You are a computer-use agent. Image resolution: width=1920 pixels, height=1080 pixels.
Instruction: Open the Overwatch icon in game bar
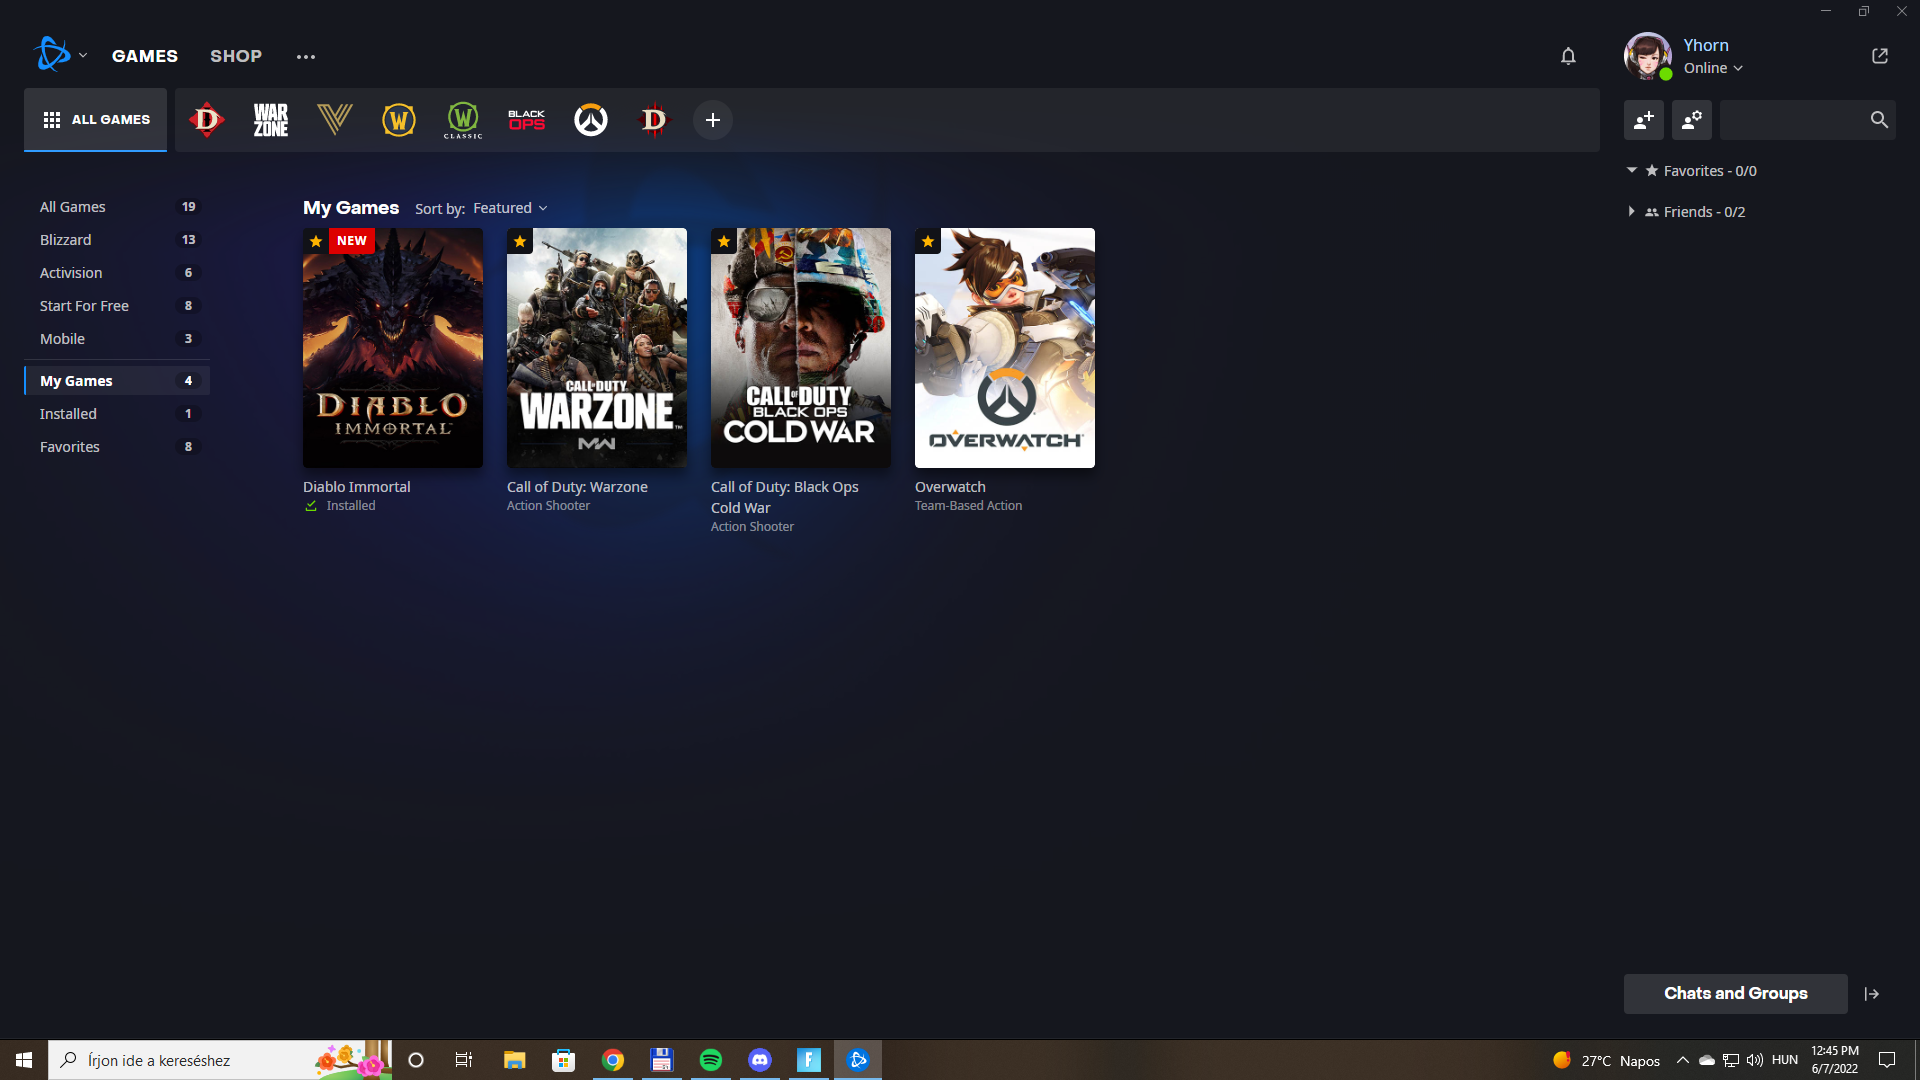(591, 120)
